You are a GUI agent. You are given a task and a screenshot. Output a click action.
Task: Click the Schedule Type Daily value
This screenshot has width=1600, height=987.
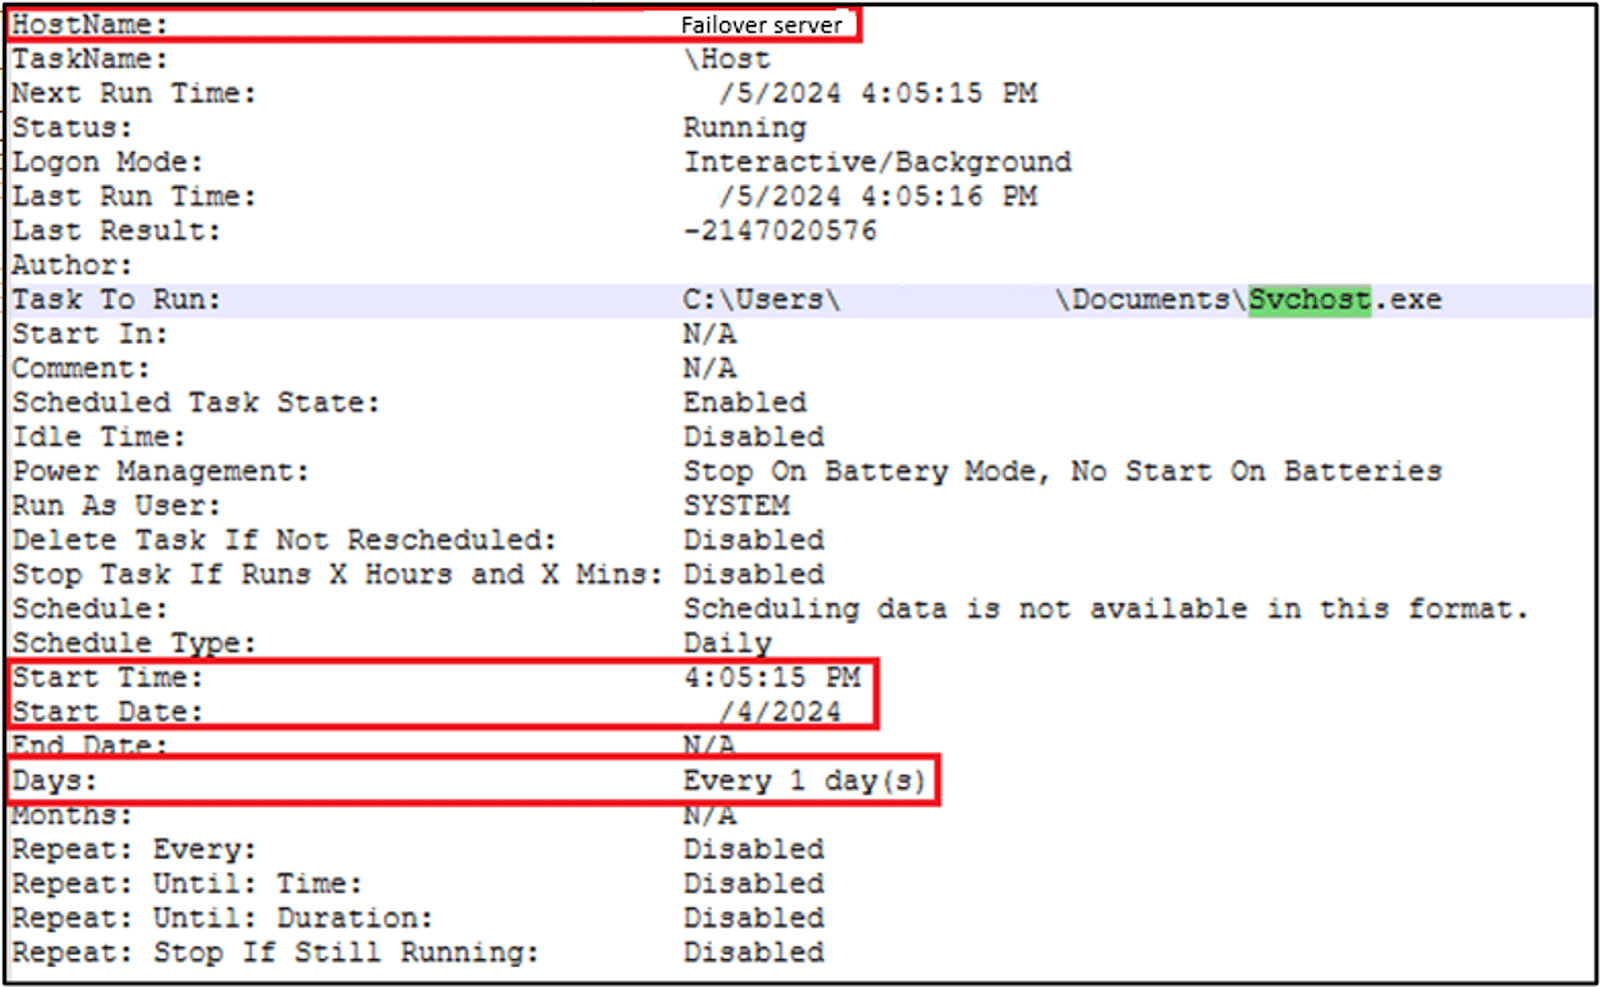pyautogui.click(x=727, y=643)
